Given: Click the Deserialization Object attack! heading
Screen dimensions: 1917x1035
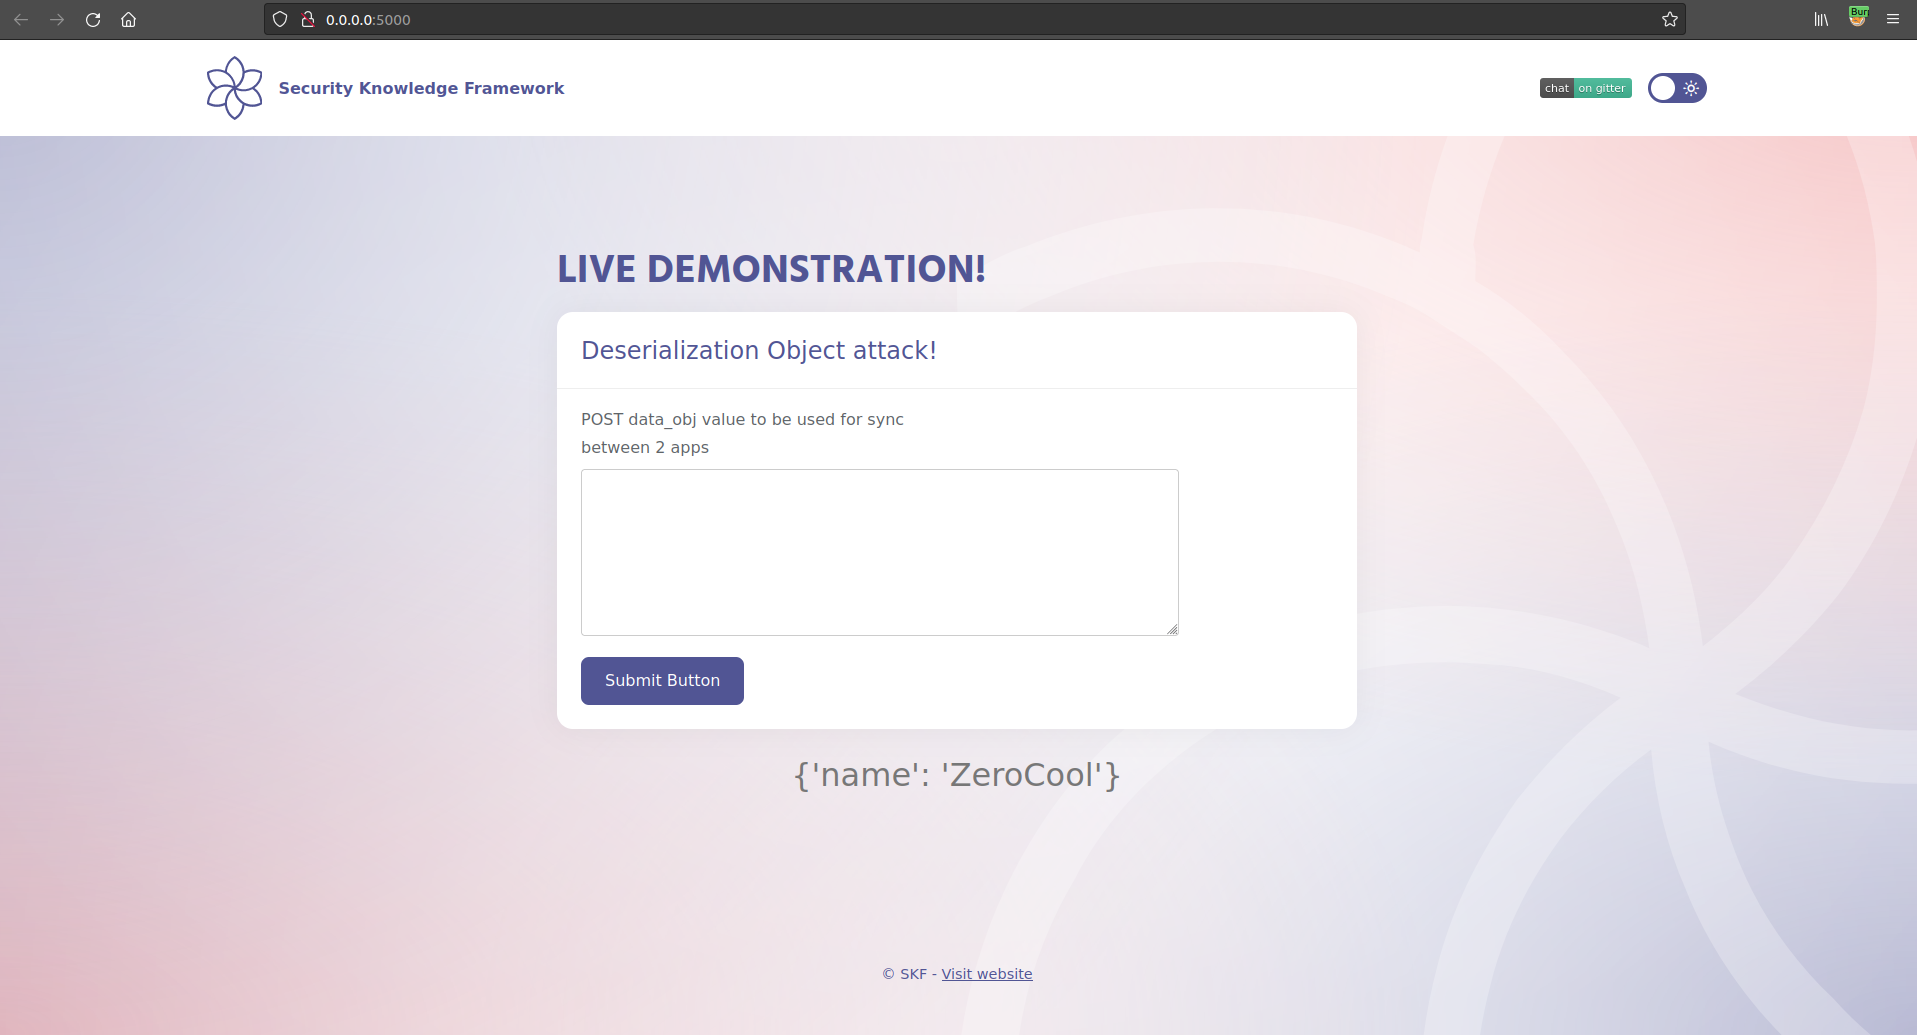Looking at the screenshot, I should 759,350.
